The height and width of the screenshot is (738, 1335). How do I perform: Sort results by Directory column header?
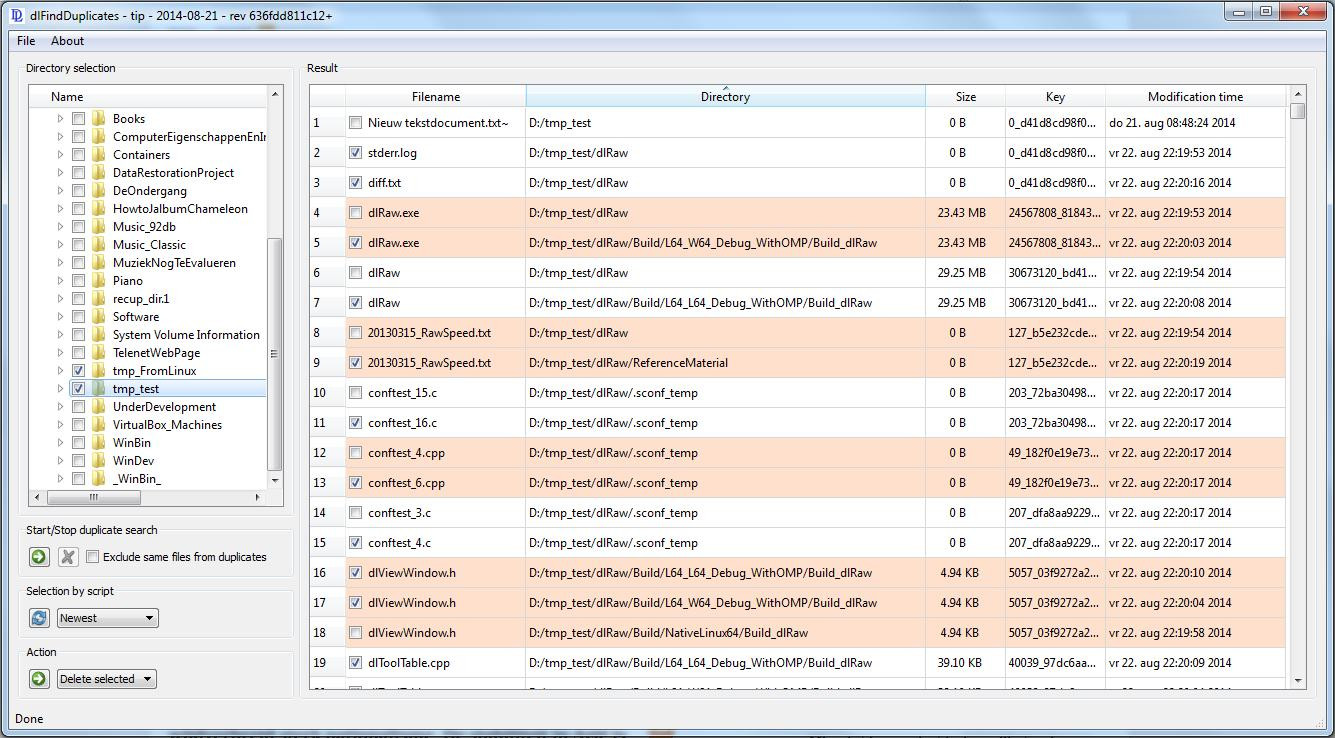(x=725, y=97)
